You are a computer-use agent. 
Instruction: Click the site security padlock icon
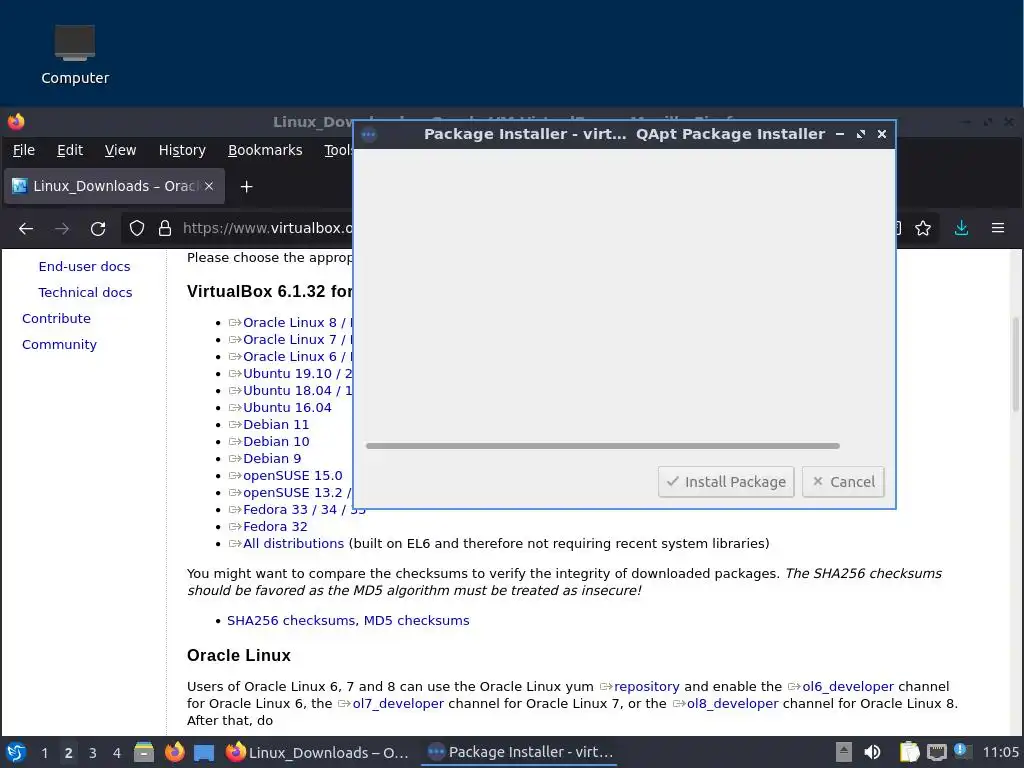pyautogui.click(x=165, y=228)
